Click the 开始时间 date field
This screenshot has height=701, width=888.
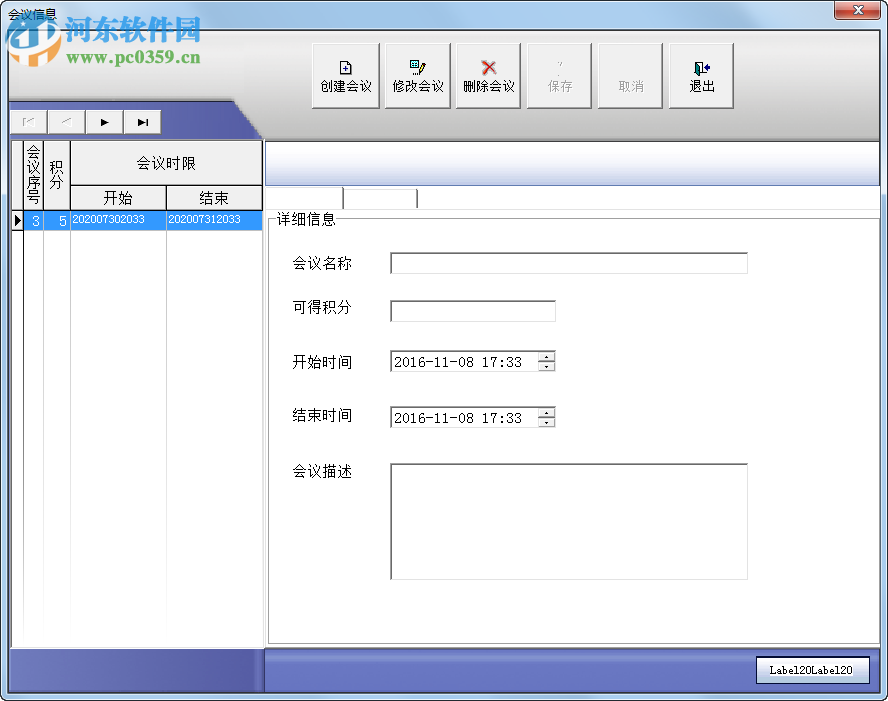(464, 361)
